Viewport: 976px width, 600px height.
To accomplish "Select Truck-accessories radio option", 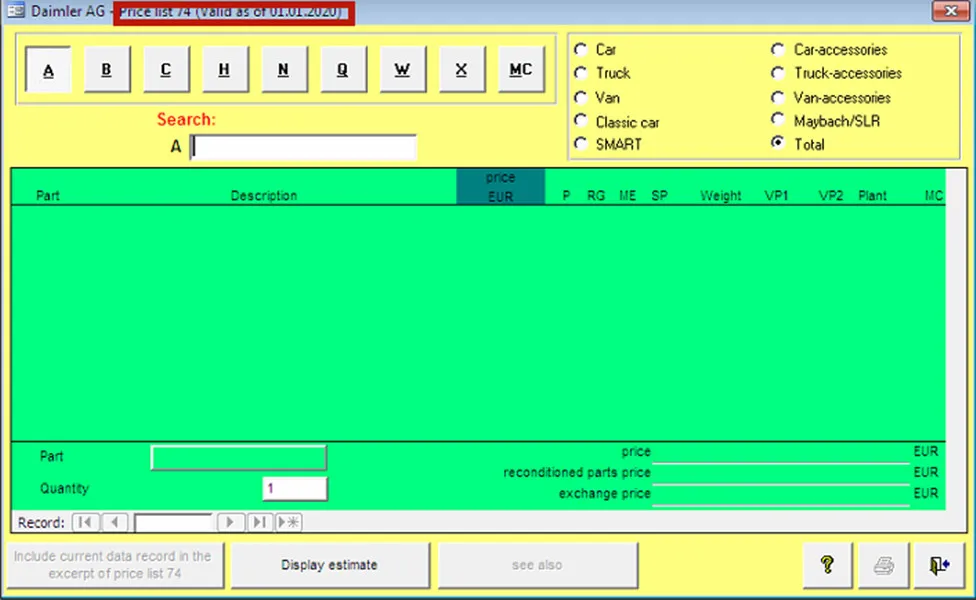I will [x=777, y=73].
